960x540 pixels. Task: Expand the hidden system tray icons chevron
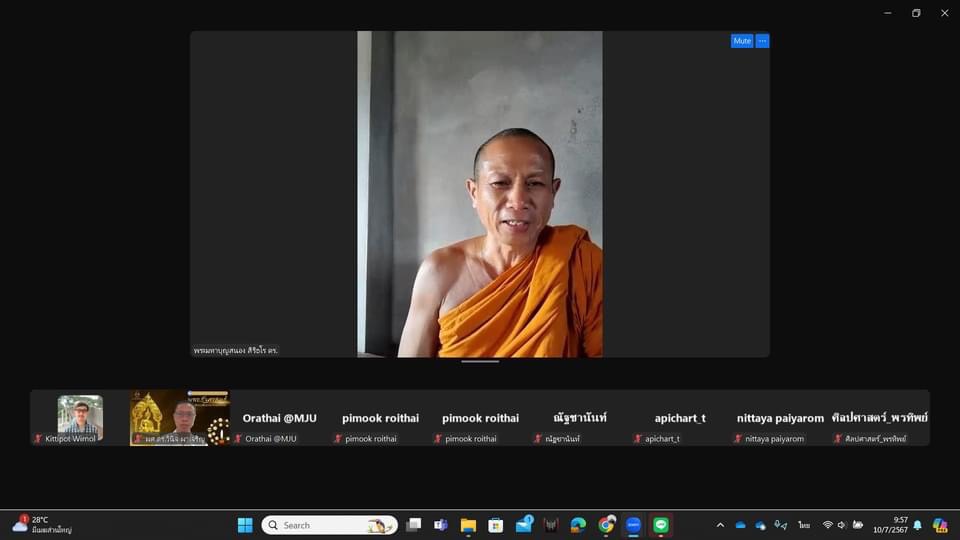pos(720,525)
